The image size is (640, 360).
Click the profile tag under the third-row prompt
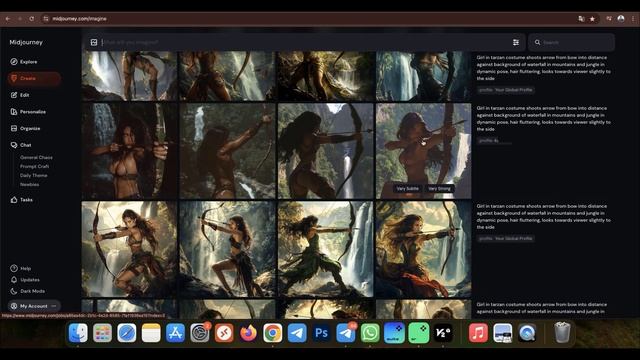tap(506, 238)
